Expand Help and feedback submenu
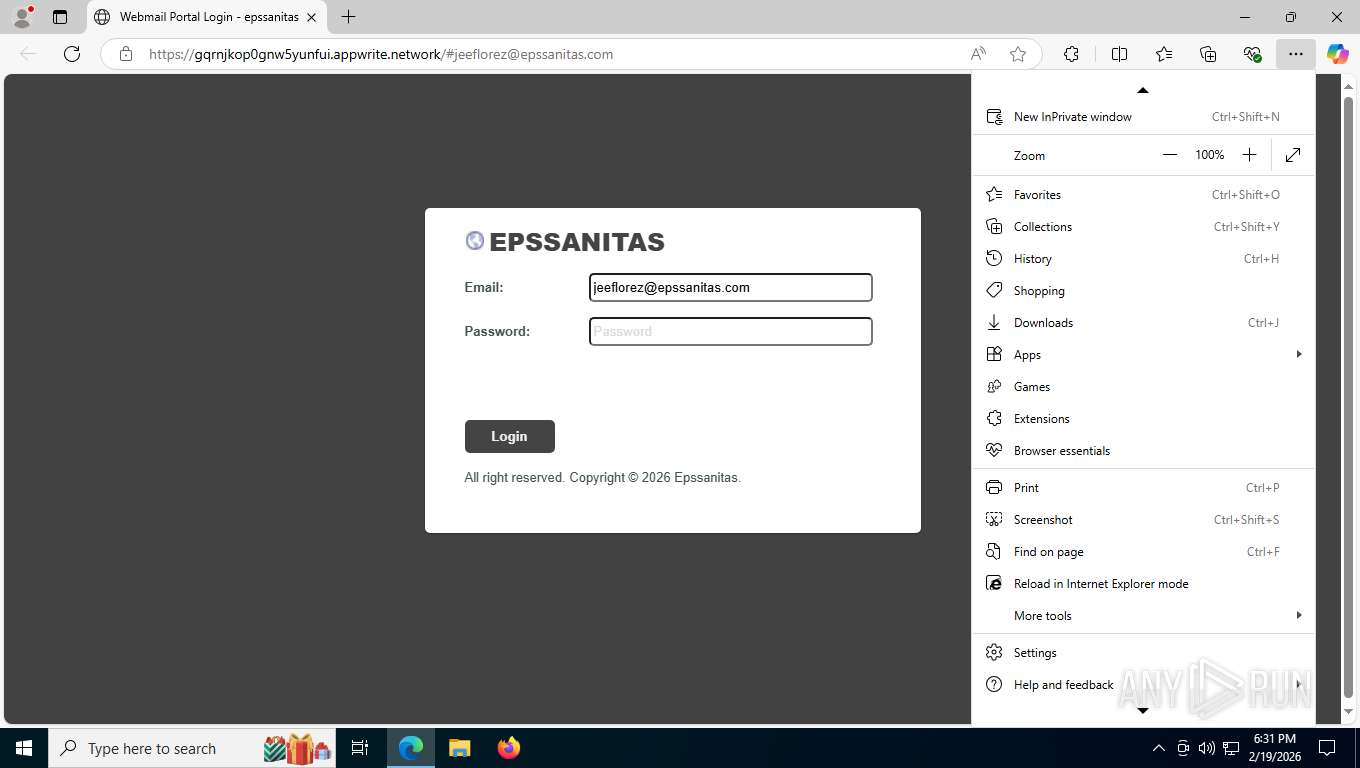The height and width of the screenshot is (768, 1360). click(x=1144, y=685)
